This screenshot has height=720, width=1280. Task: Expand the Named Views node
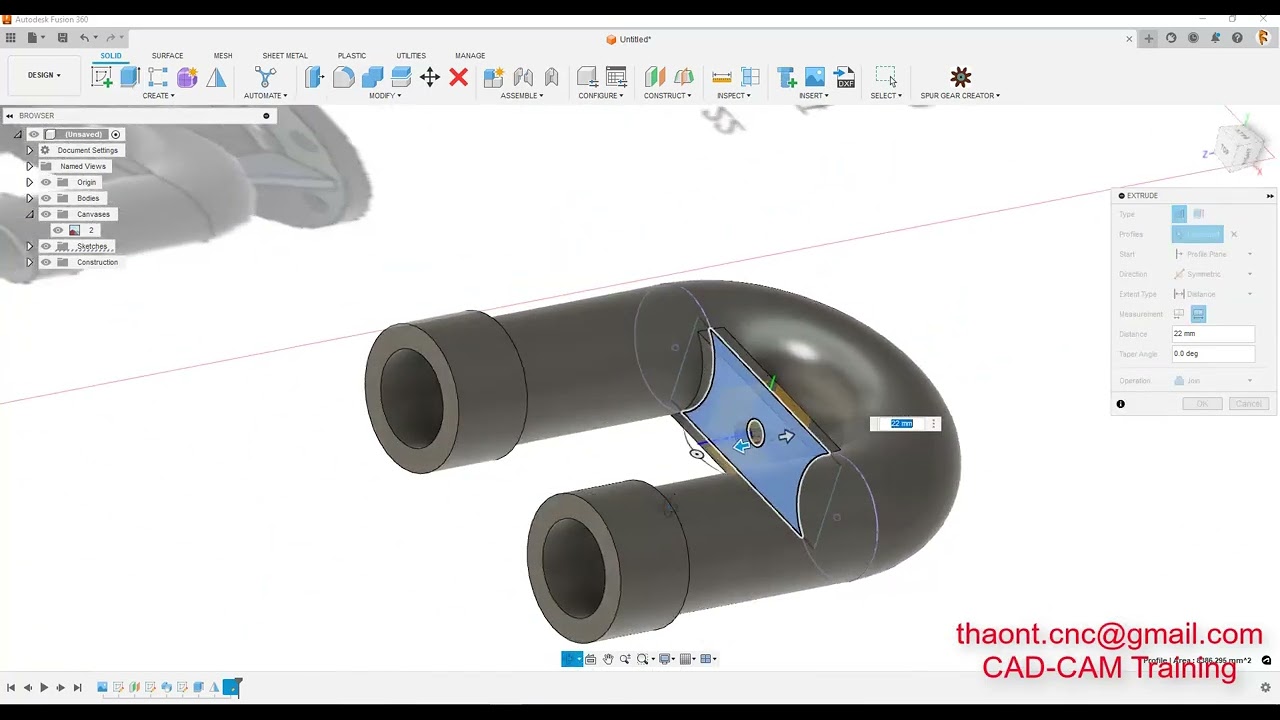[x=29, y=166]
